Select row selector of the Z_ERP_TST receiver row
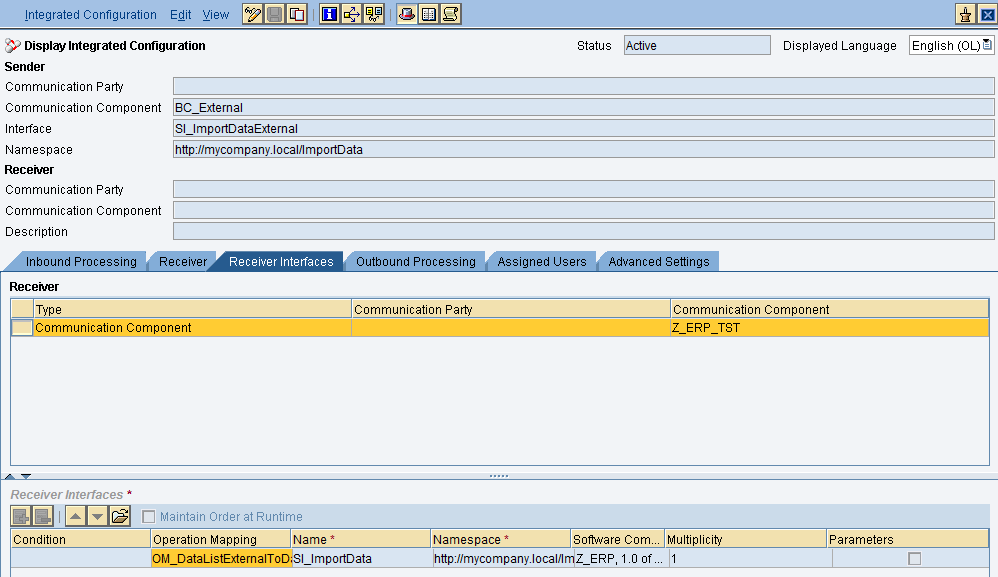Screen dimensions: 998x577 click(x=22, y=328)
